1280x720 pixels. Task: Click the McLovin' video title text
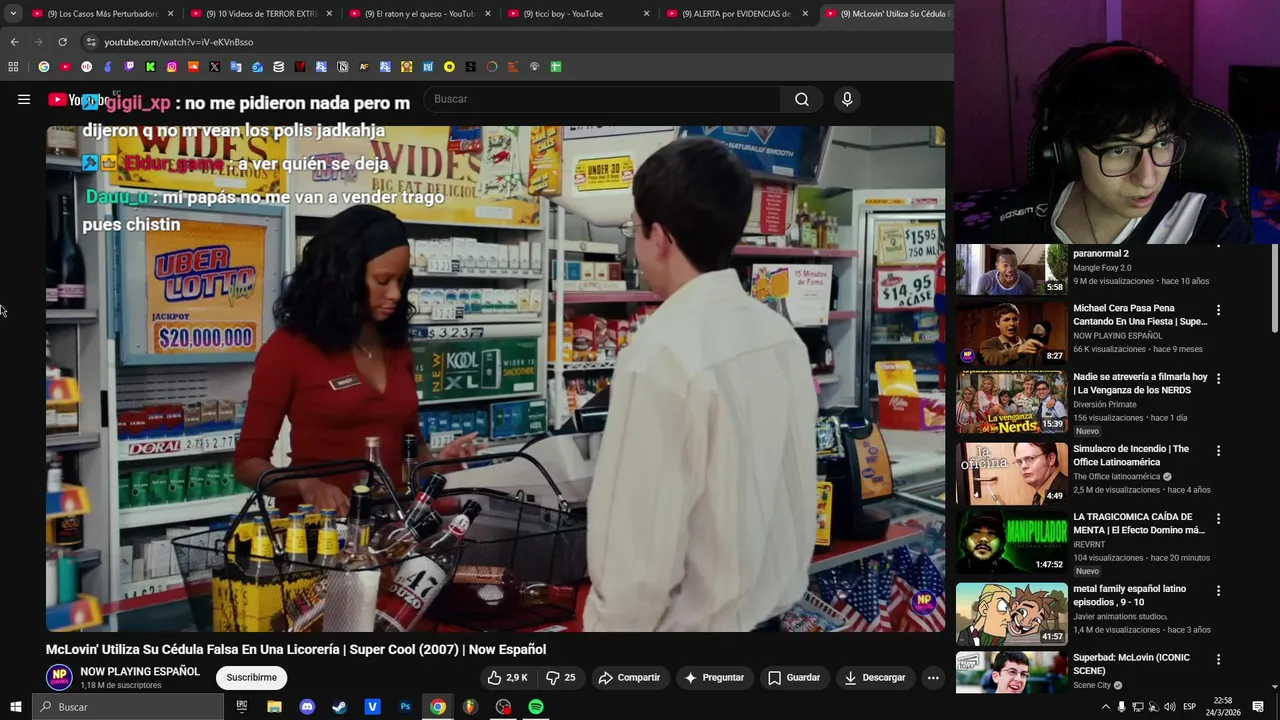(x=296, y=649)
